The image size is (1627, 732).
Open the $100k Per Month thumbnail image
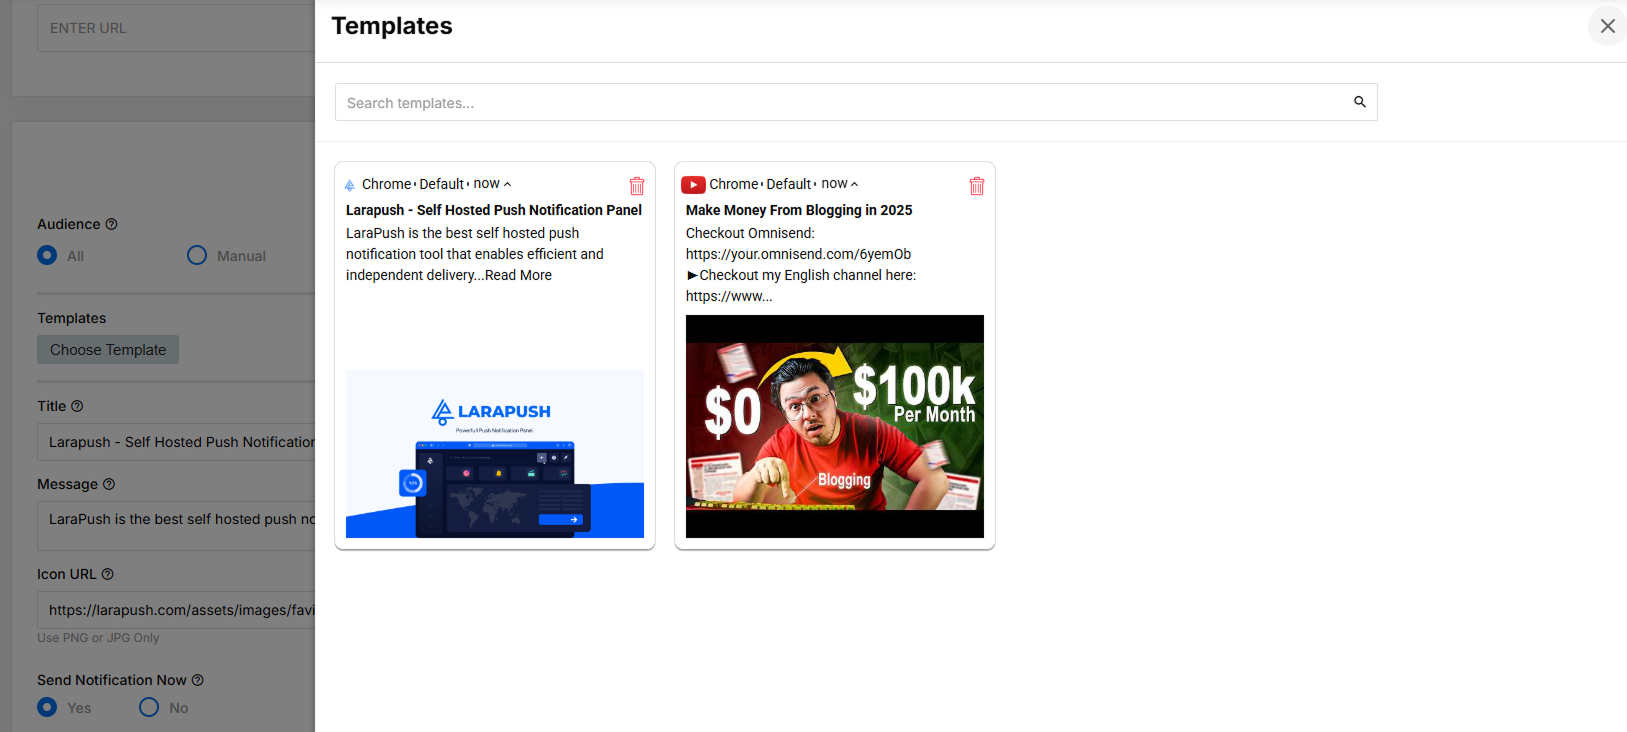click(x=835, y=427)
